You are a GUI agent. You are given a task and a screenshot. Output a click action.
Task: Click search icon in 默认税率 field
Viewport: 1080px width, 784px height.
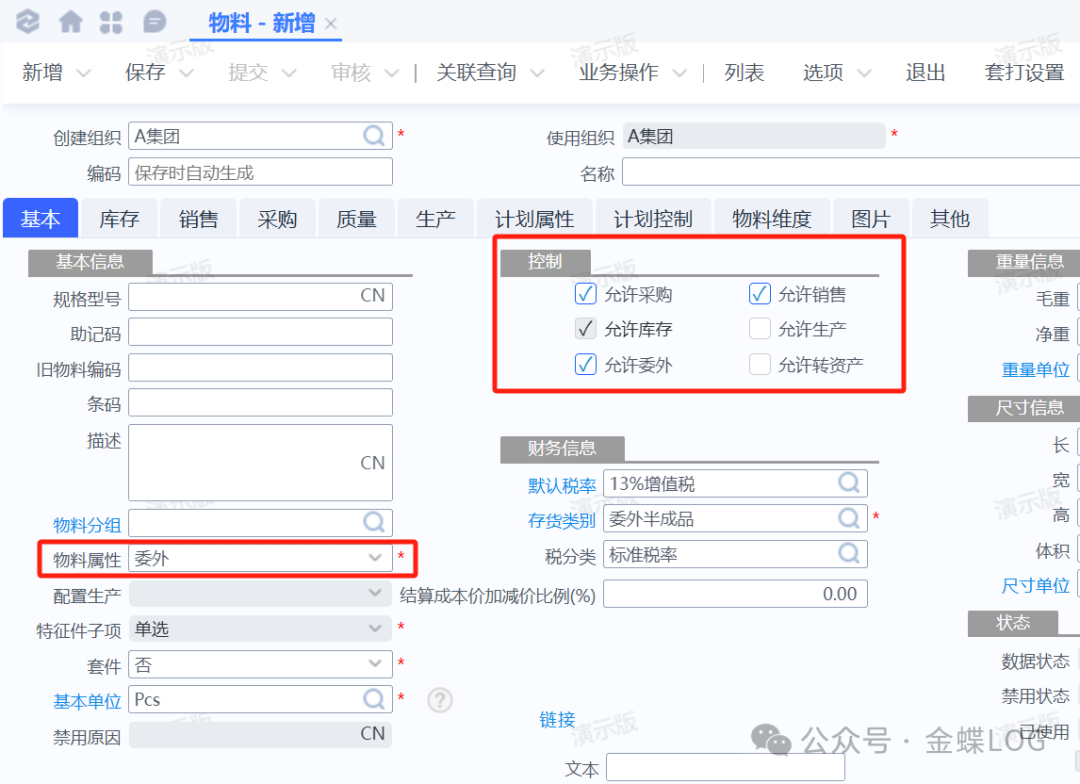coord(849,484)
